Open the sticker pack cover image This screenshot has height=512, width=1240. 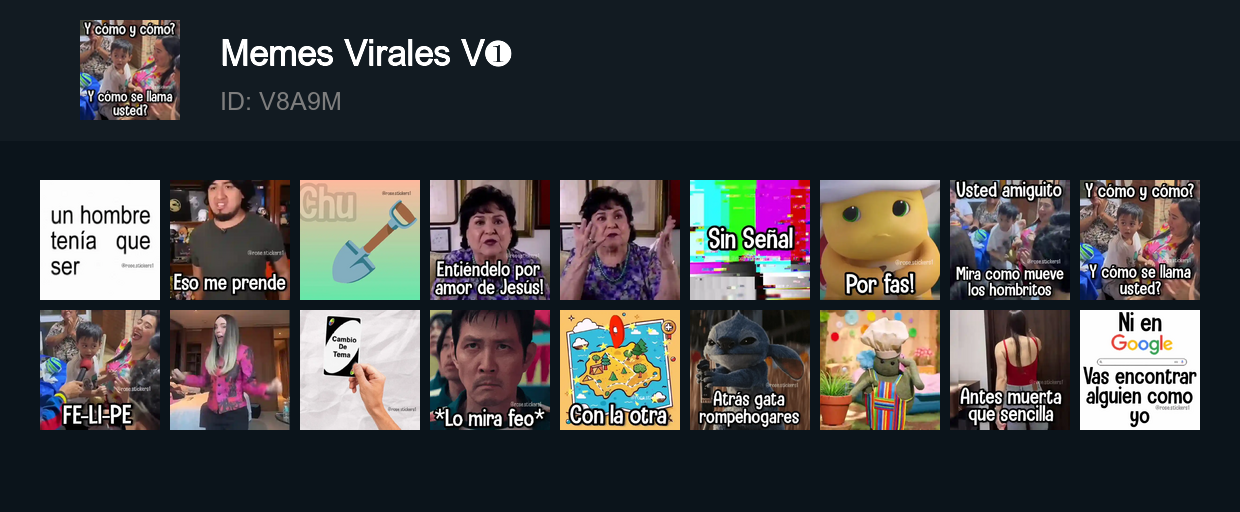[x=130, y=70]
